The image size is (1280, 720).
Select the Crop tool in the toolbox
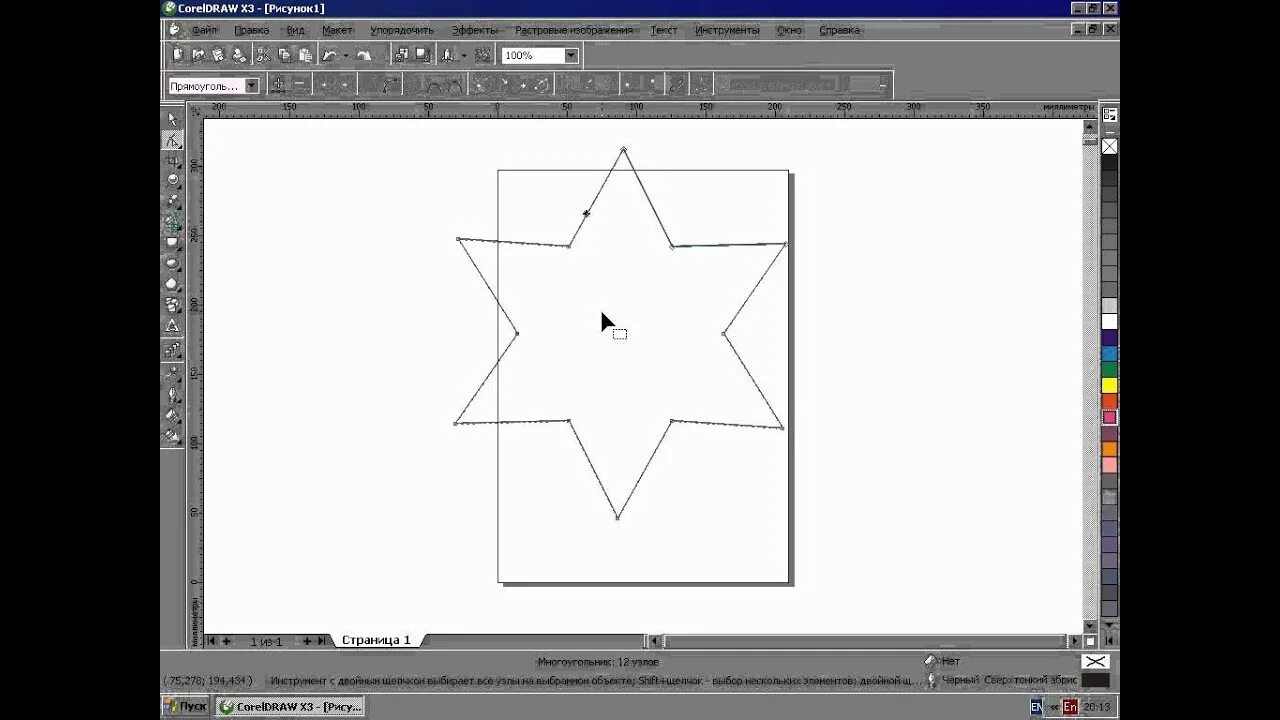(173, 161)
